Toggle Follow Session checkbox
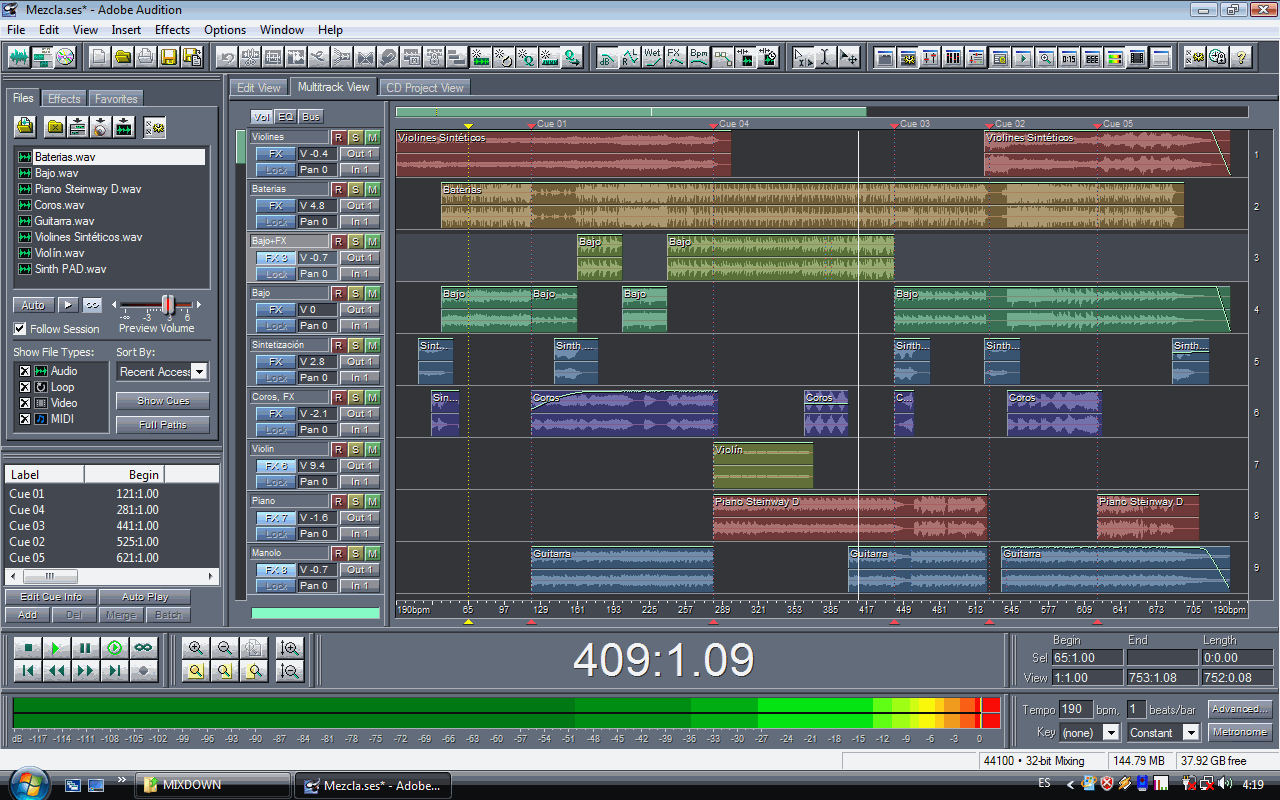Image resolution: width=1280 pixels, height=800 pixels. (20, 328)
